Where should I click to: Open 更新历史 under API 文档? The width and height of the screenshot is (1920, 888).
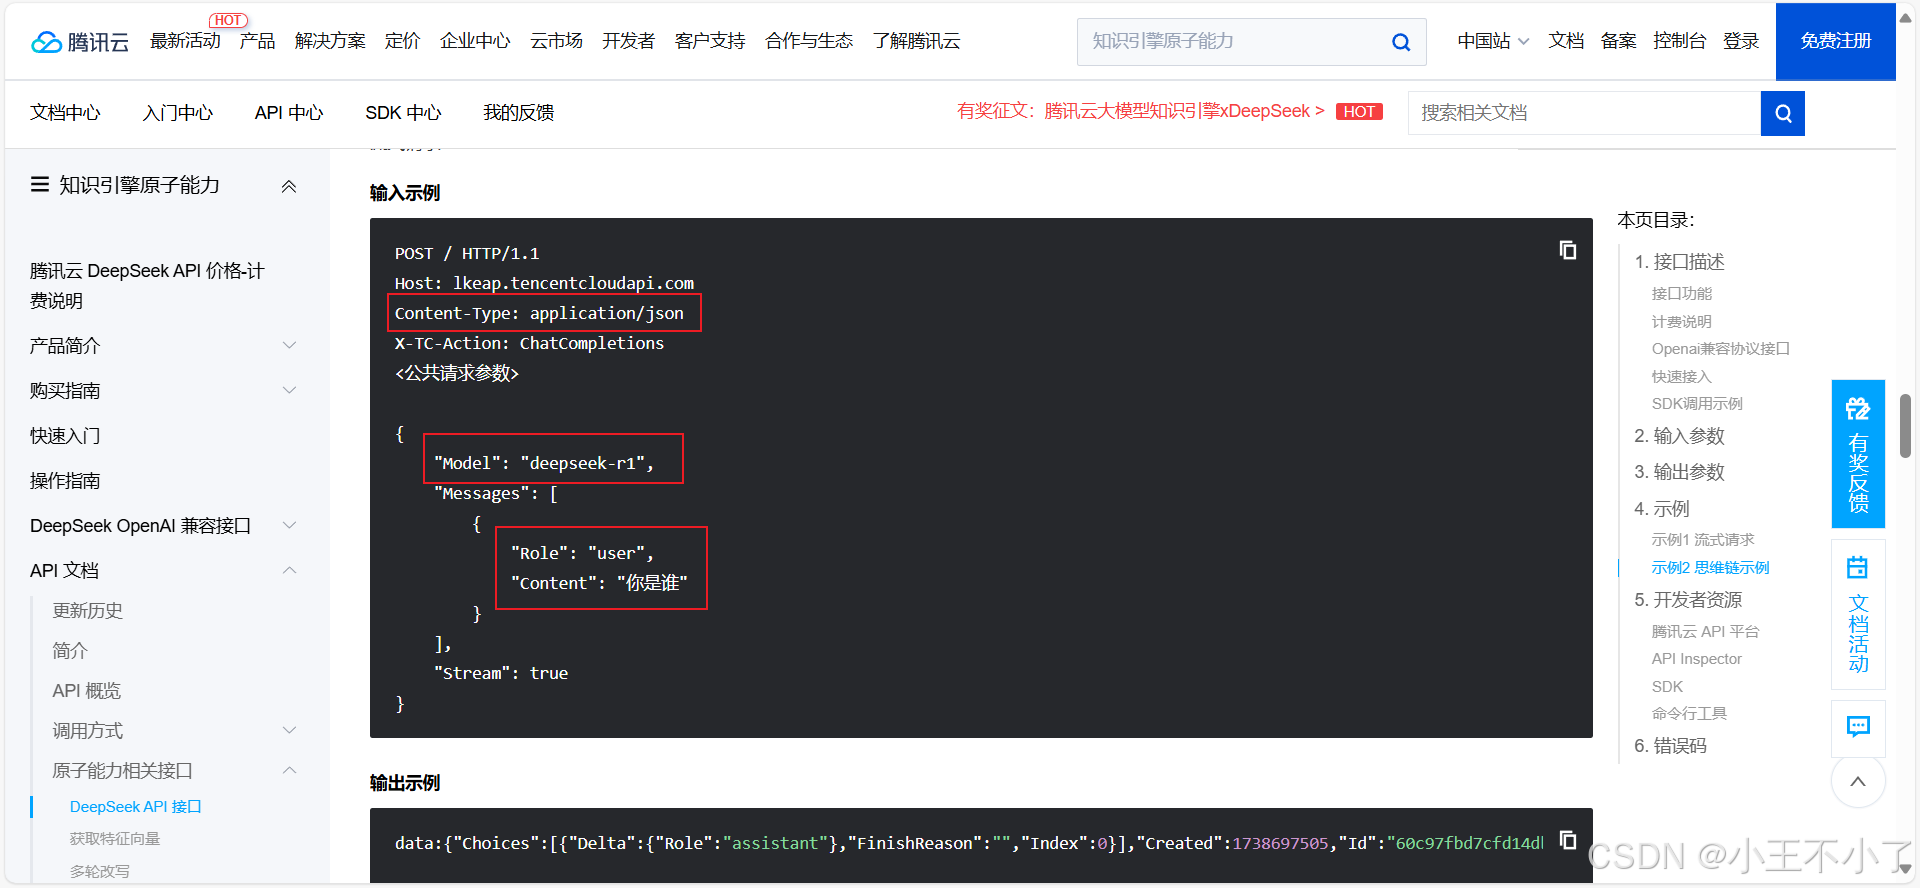point(88,611)
